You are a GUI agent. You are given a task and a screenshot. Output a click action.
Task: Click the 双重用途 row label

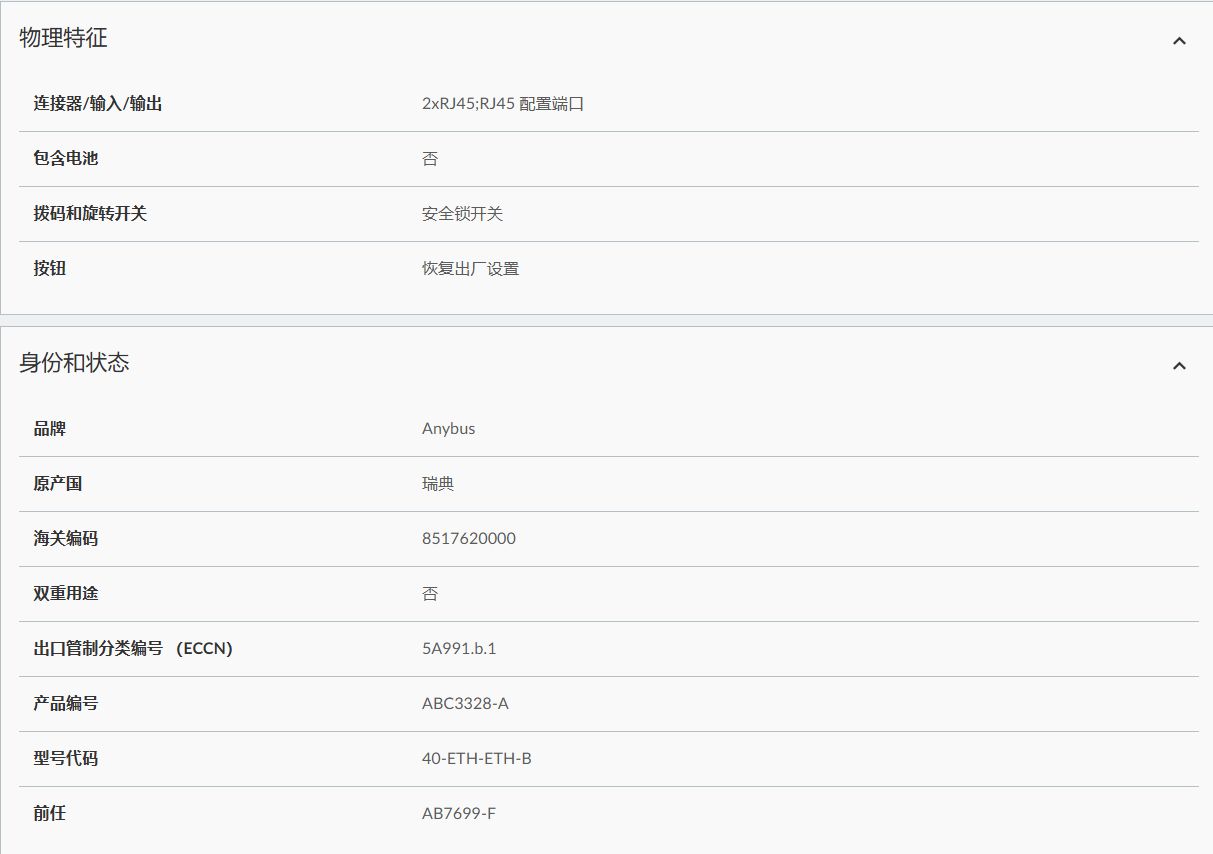(66, 593)
